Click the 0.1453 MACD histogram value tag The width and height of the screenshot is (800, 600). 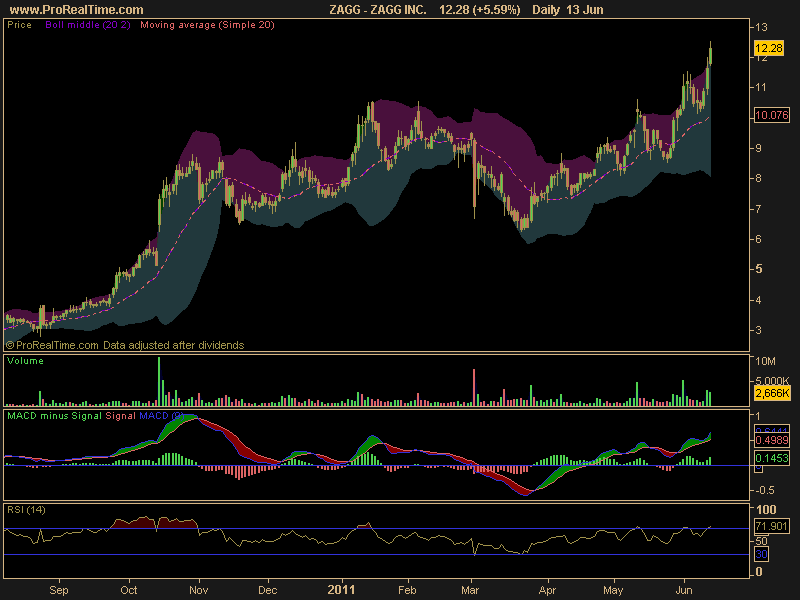(x=771, y=458)
